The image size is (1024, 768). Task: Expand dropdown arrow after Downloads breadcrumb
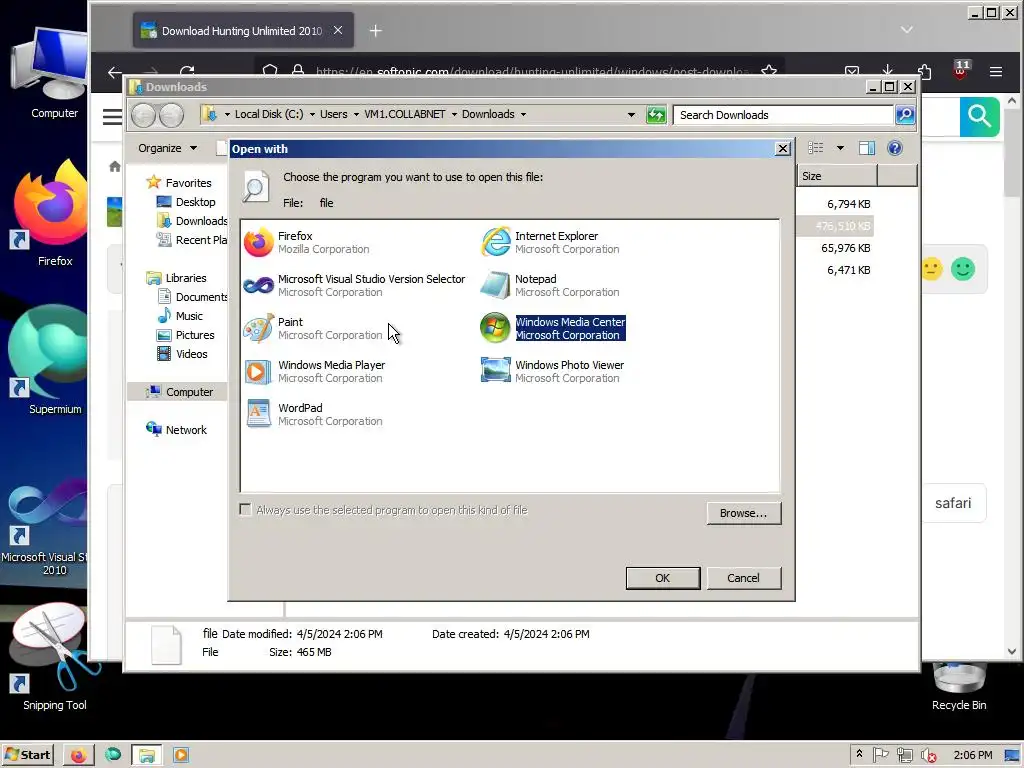523,114
